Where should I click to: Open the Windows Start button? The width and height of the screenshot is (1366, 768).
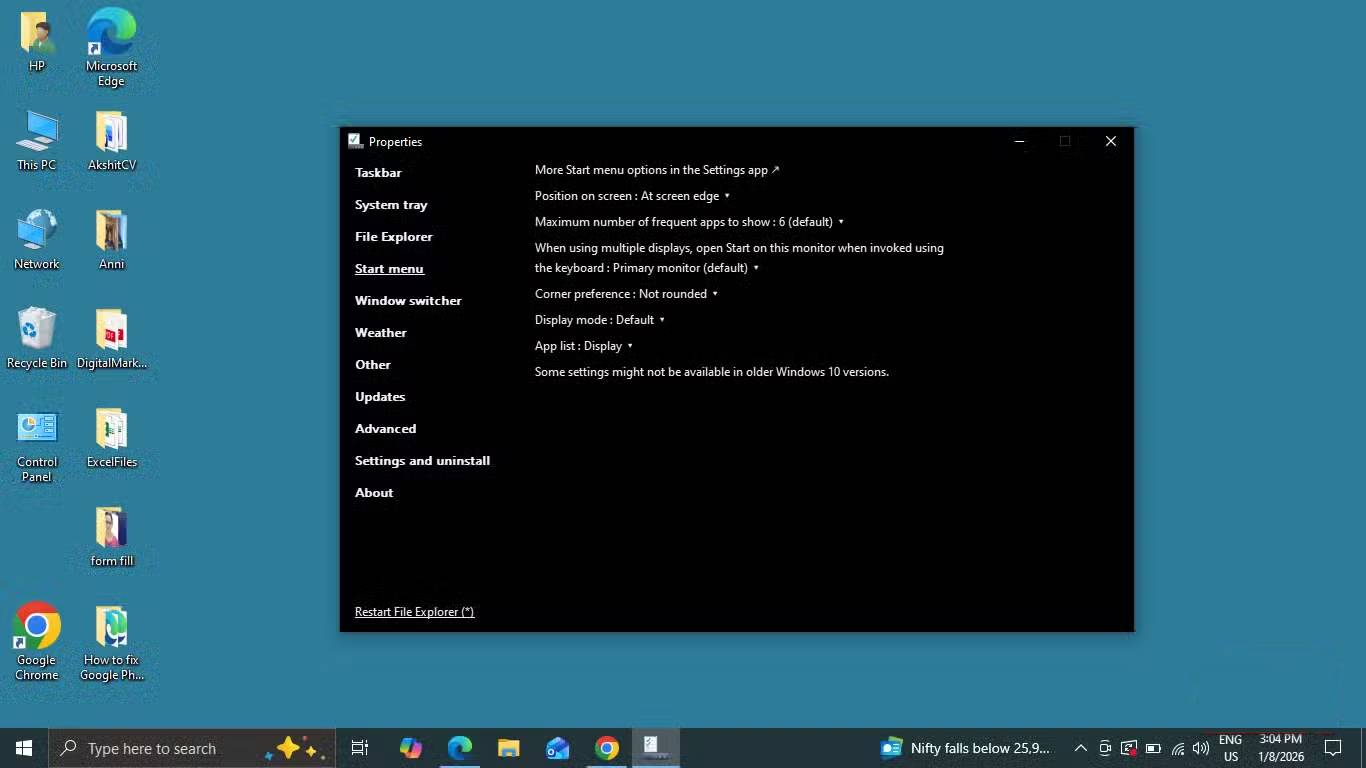click(x=24, y=748)
